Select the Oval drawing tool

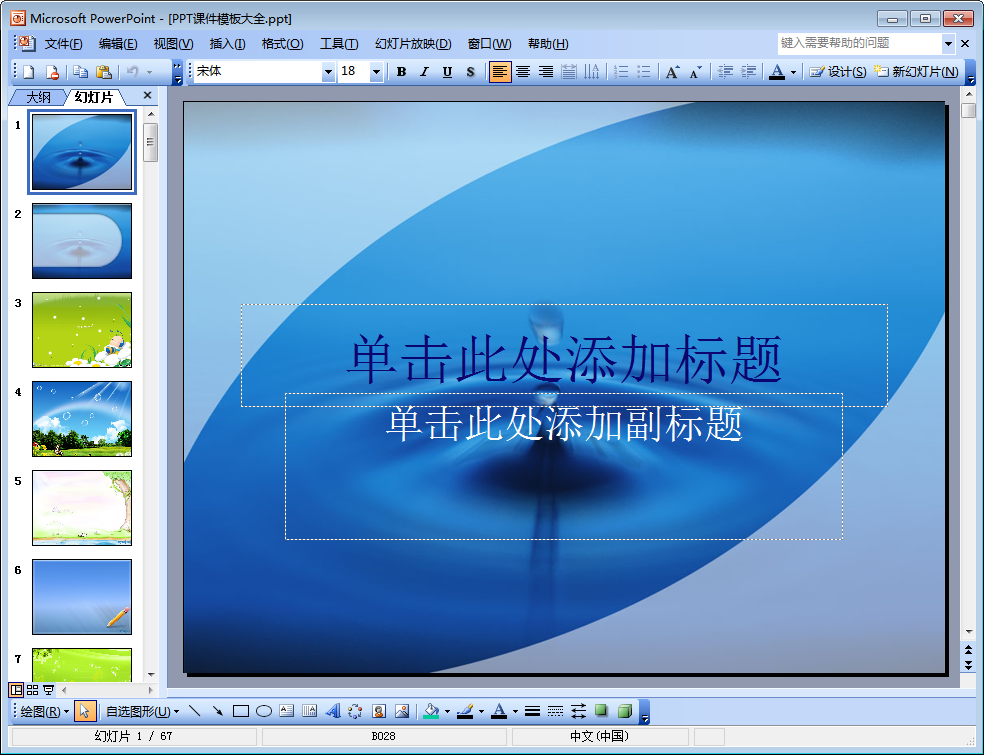click(264, 711)
